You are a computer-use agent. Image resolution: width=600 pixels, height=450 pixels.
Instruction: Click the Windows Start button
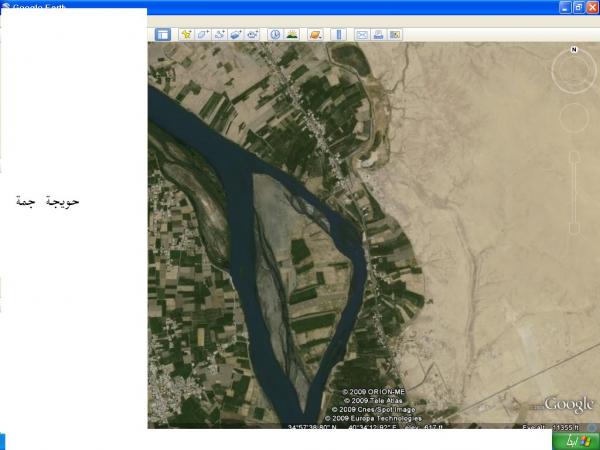pos(572,440)
